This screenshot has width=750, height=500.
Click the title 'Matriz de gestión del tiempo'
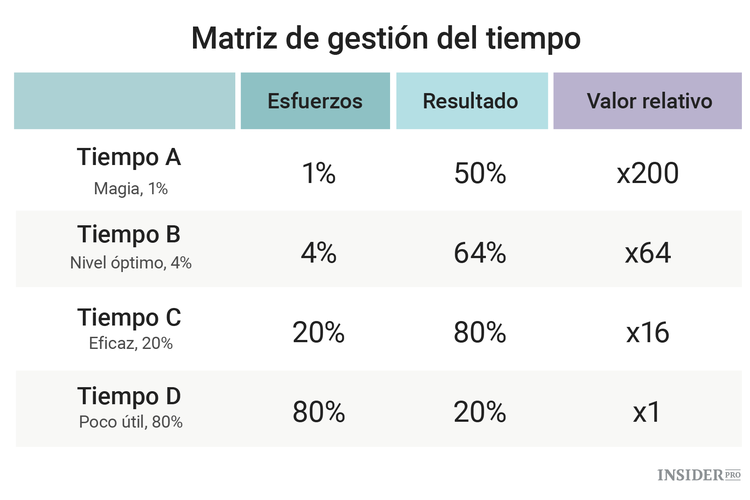(x=385, y=39)
